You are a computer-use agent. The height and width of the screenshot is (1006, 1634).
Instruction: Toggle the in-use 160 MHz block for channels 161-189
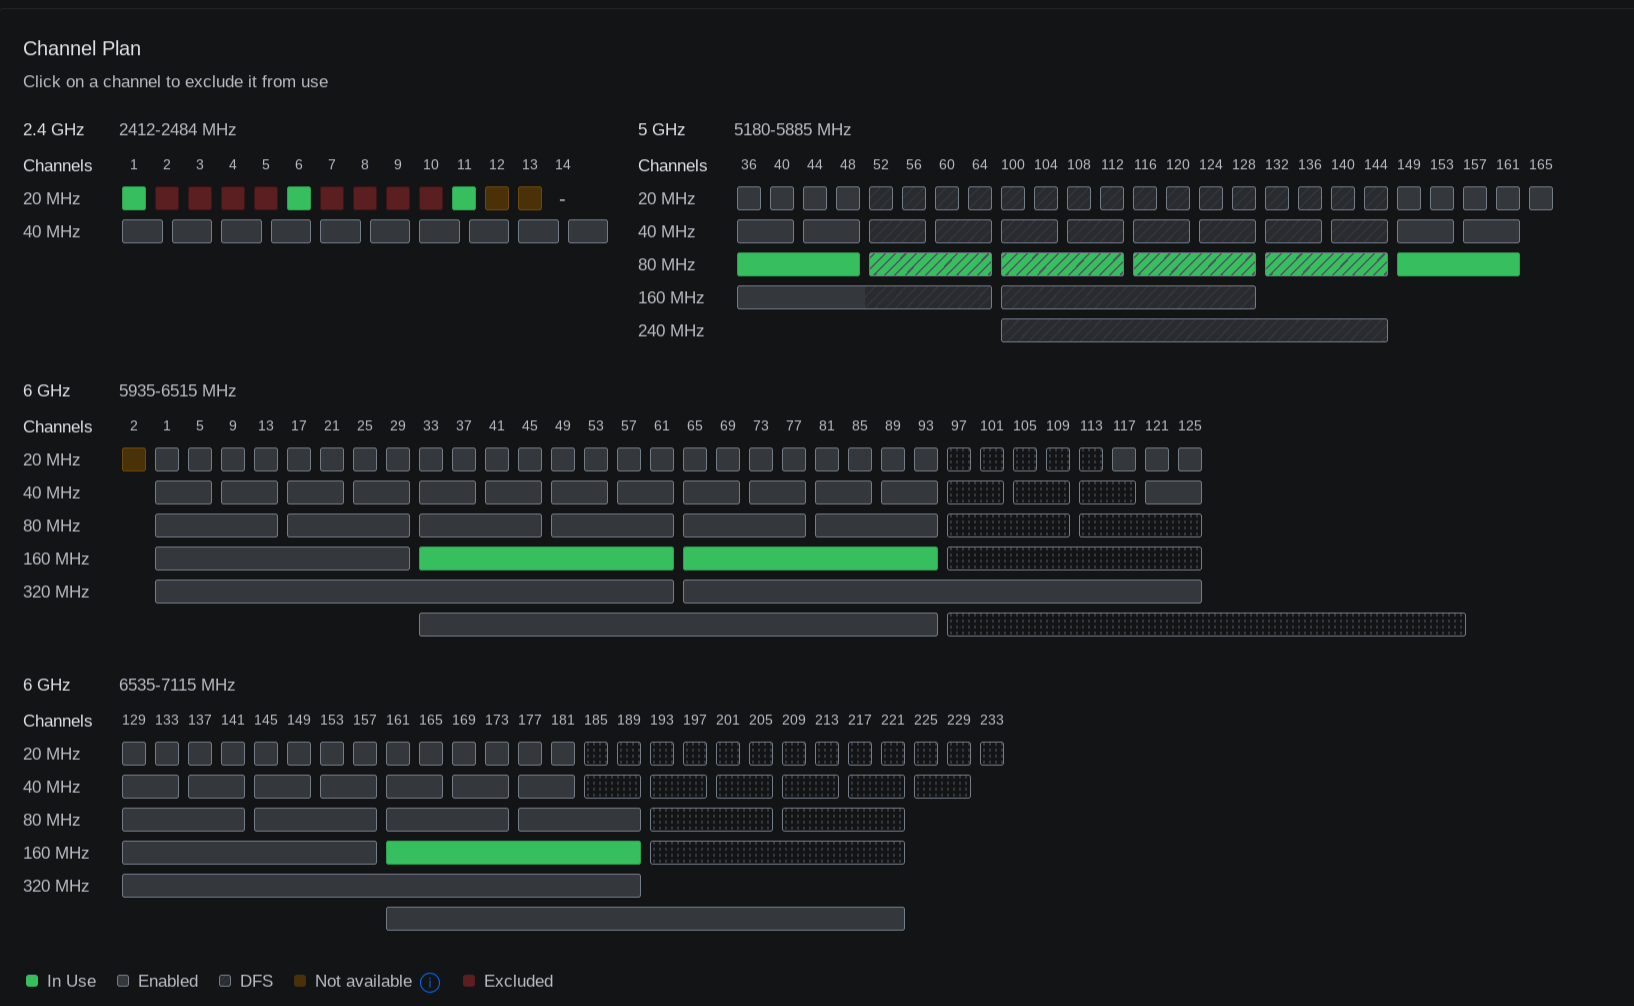click(x=513, y=852)
